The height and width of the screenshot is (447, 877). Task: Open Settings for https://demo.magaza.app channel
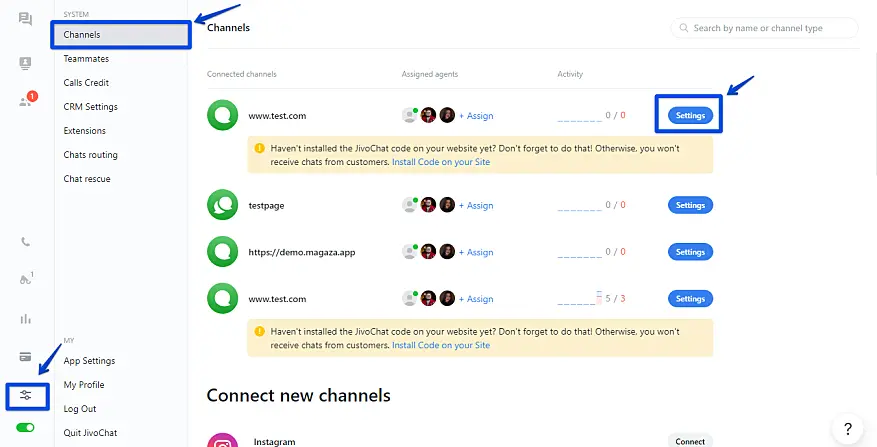[x=690, y=252]
